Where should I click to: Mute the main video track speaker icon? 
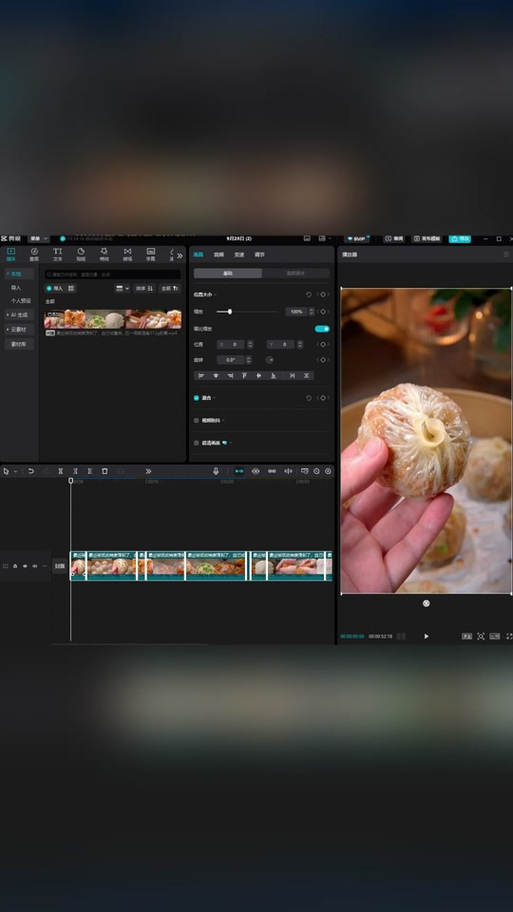point(34,566)
